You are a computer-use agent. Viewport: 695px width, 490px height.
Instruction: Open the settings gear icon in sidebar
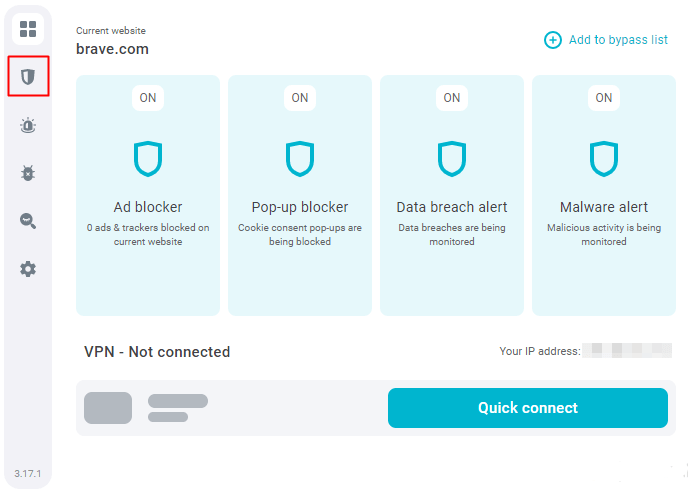tap(28, 269)
